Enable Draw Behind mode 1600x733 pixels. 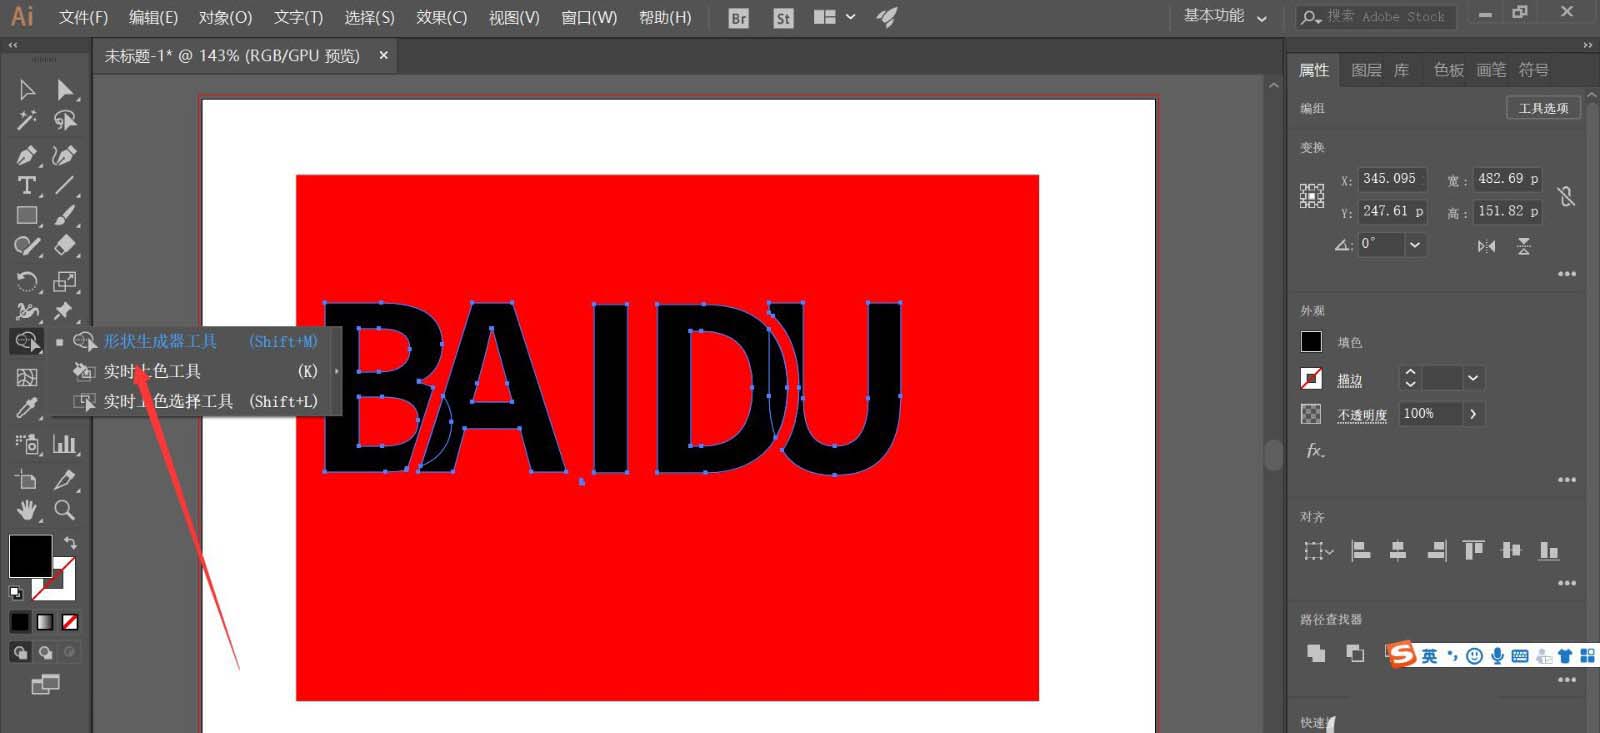pos(45,652)
